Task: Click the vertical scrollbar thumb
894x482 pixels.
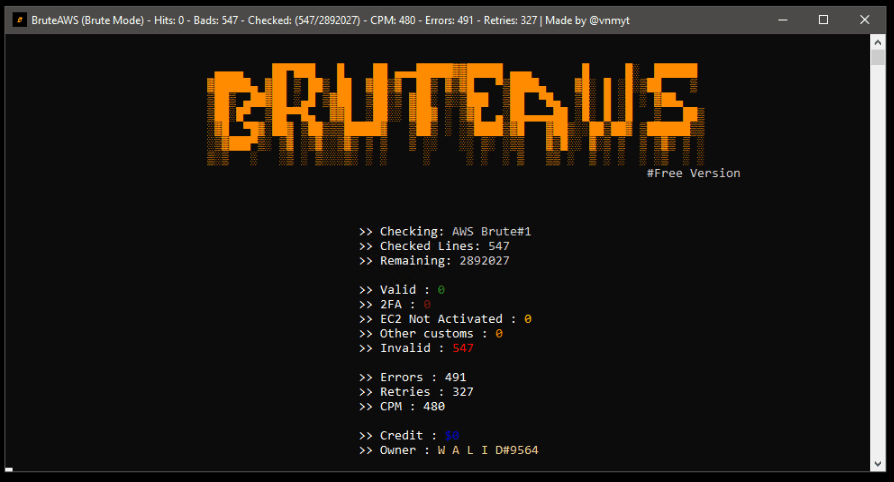Action: coord(877,58)
